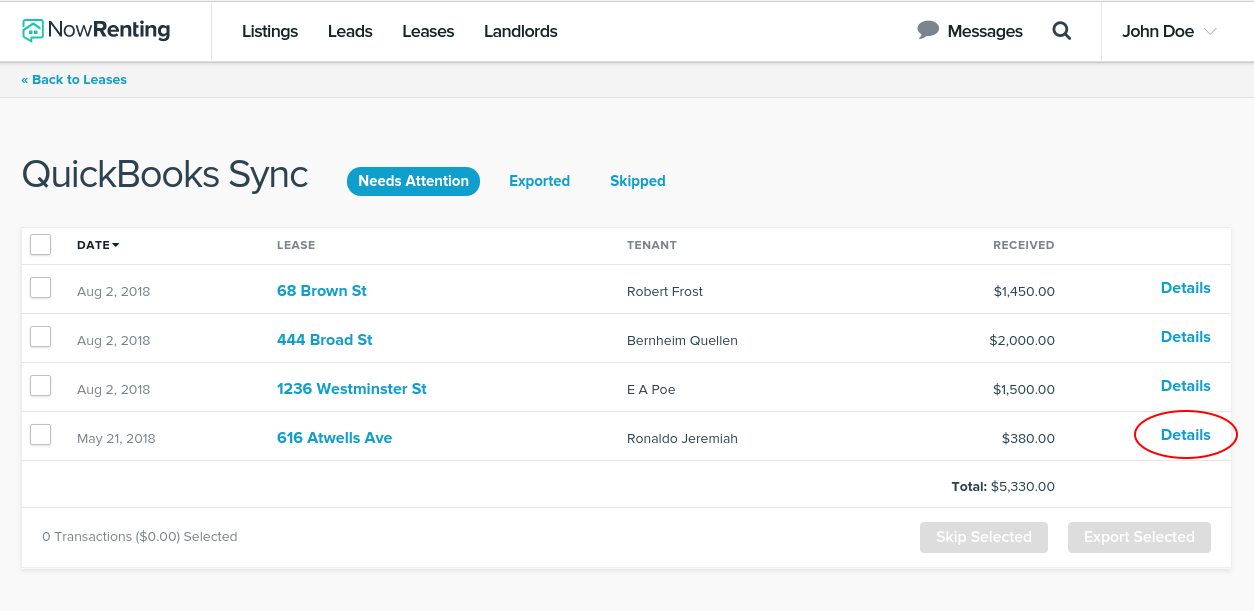1254x611 pixels.
Task: Click tenant name E A Poe
Action: coord(651,390)
